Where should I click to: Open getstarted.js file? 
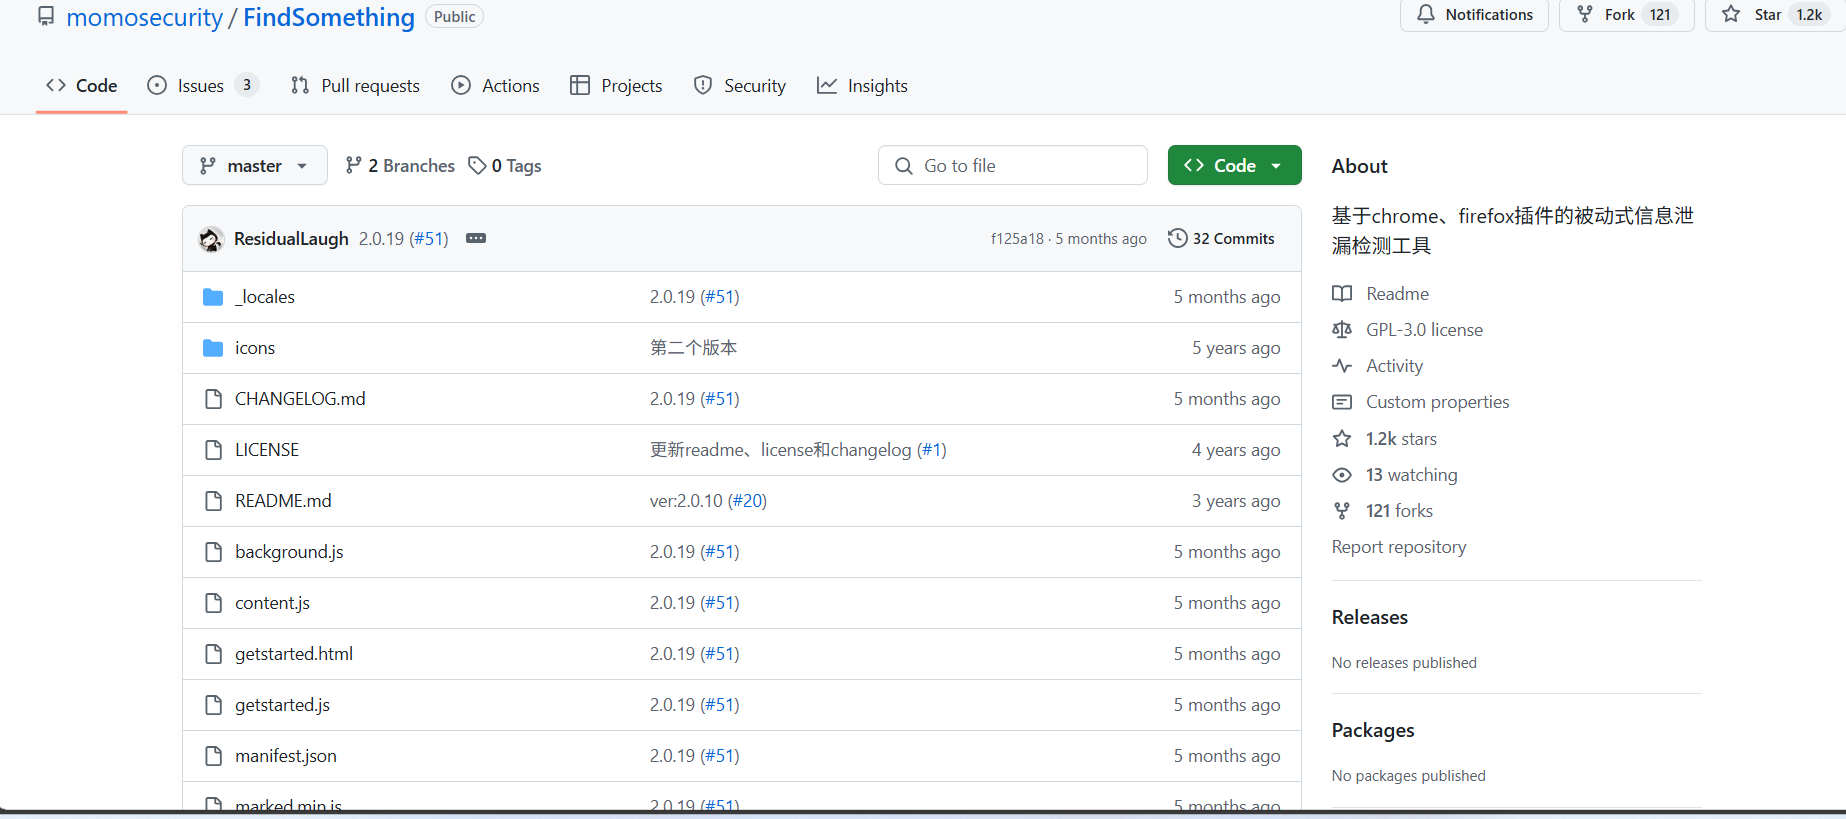tap(282, 705)
